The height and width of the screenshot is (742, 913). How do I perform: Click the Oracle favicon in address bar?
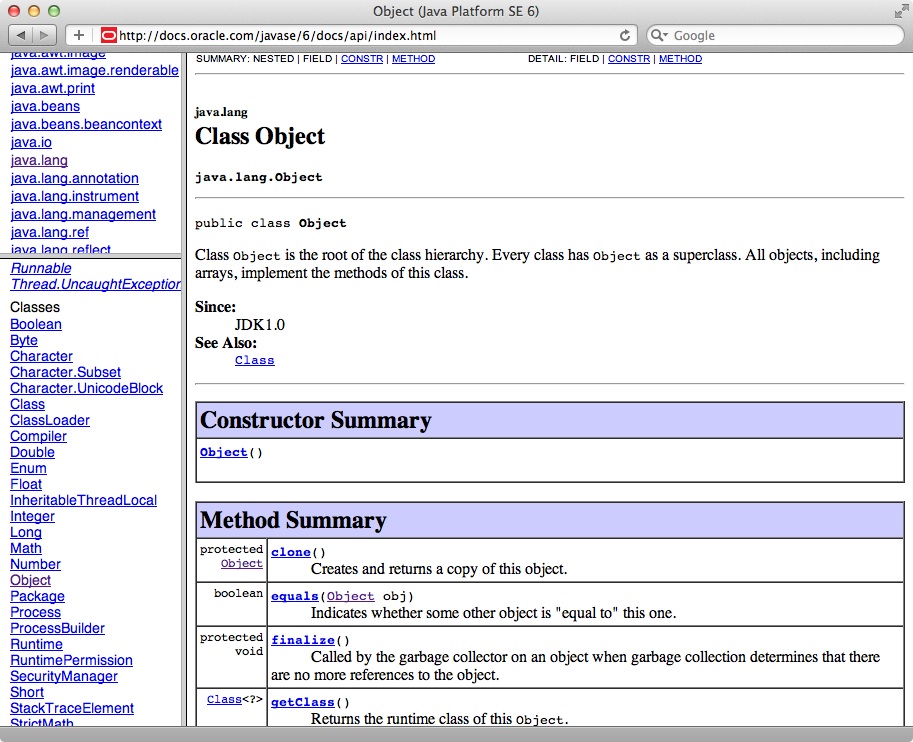click(109, 35)
